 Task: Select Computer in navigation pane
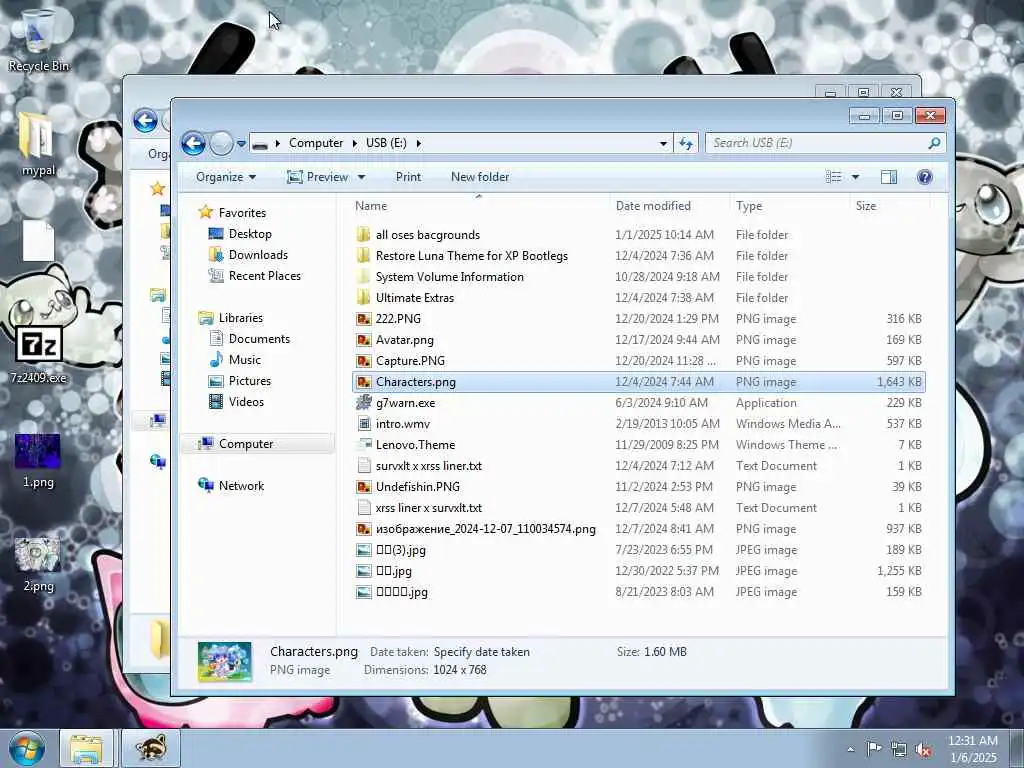click(246, 444)
